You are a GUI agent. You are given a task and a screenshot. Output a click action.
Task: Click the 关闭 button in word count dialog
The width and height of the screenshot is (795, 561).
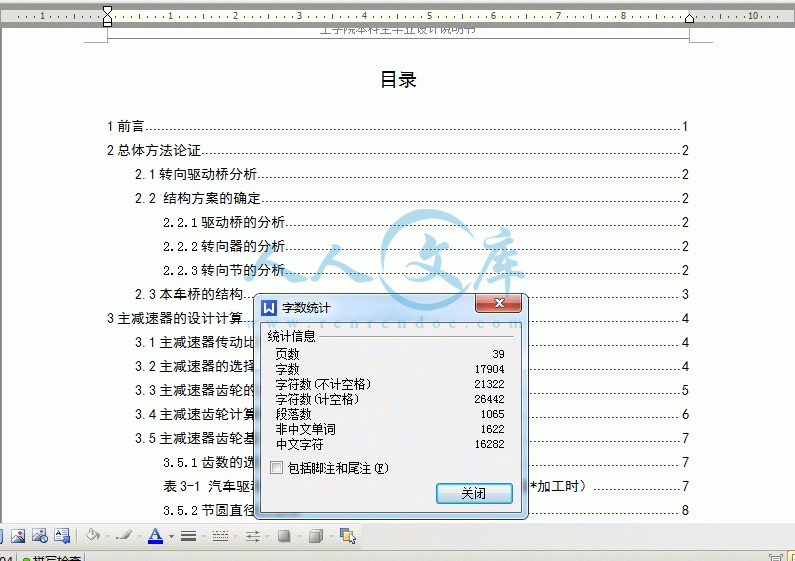pos(474,493)
